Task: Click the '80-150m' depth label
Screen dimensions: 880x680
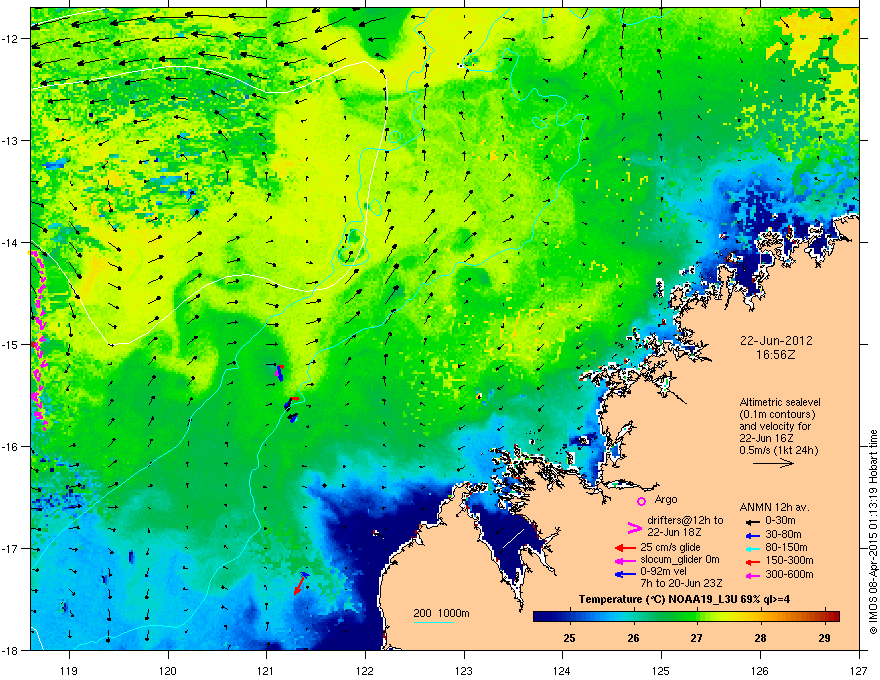Action: pos(786,547)
